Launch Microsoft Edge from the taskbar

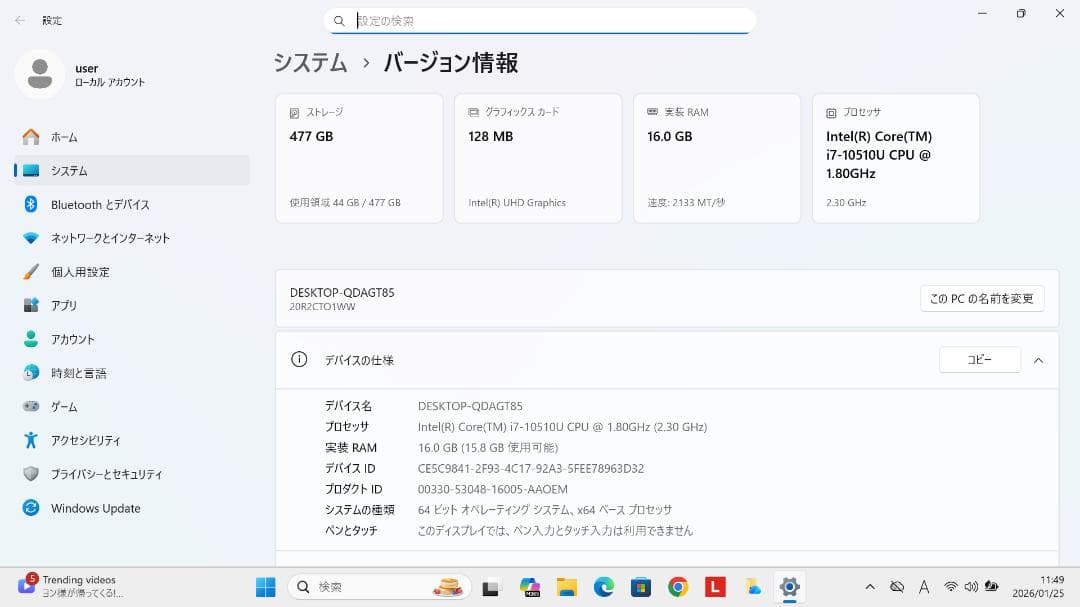[604, 586]
